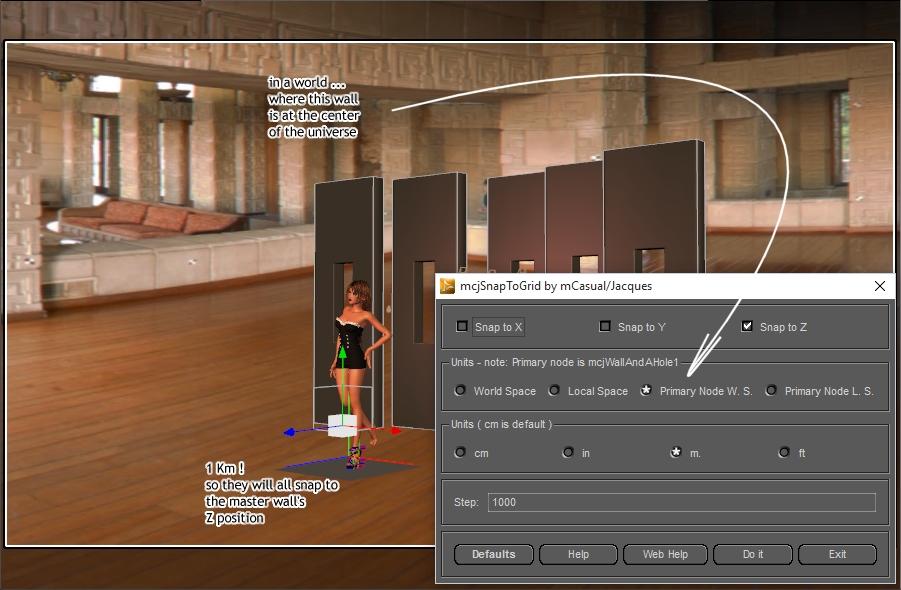This screenshot has width=901, height=590.
Task: Set units to meters (m.)
Action: click(676, 452)
